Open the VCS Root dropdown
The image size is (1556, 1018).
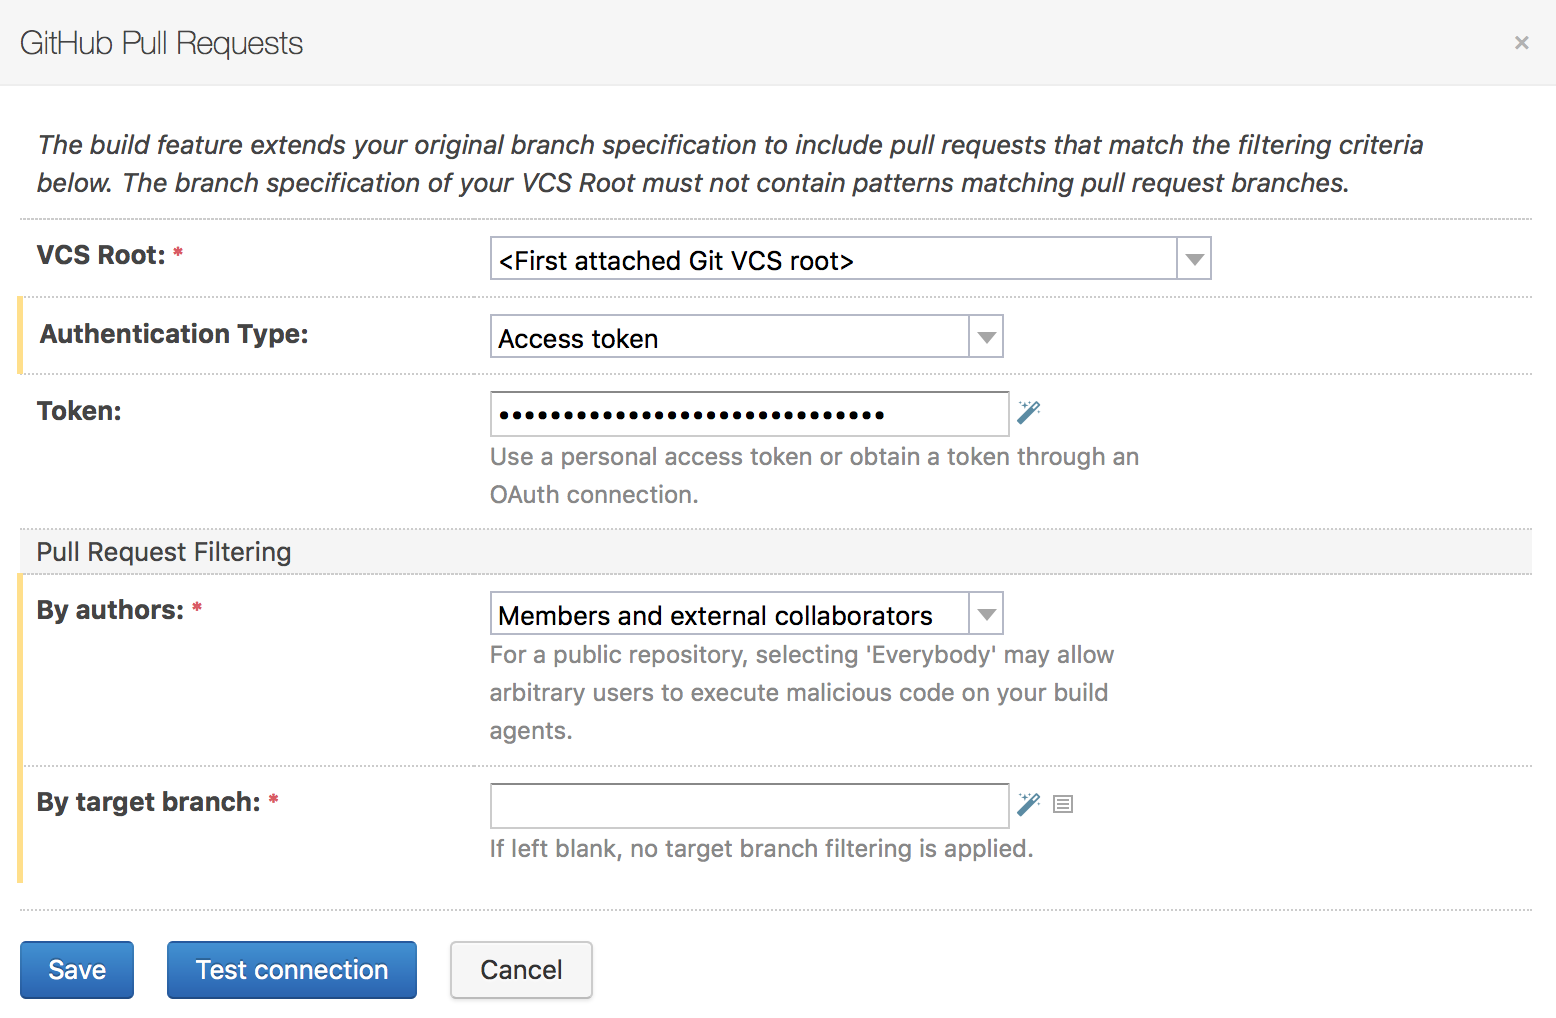point(850,258)
